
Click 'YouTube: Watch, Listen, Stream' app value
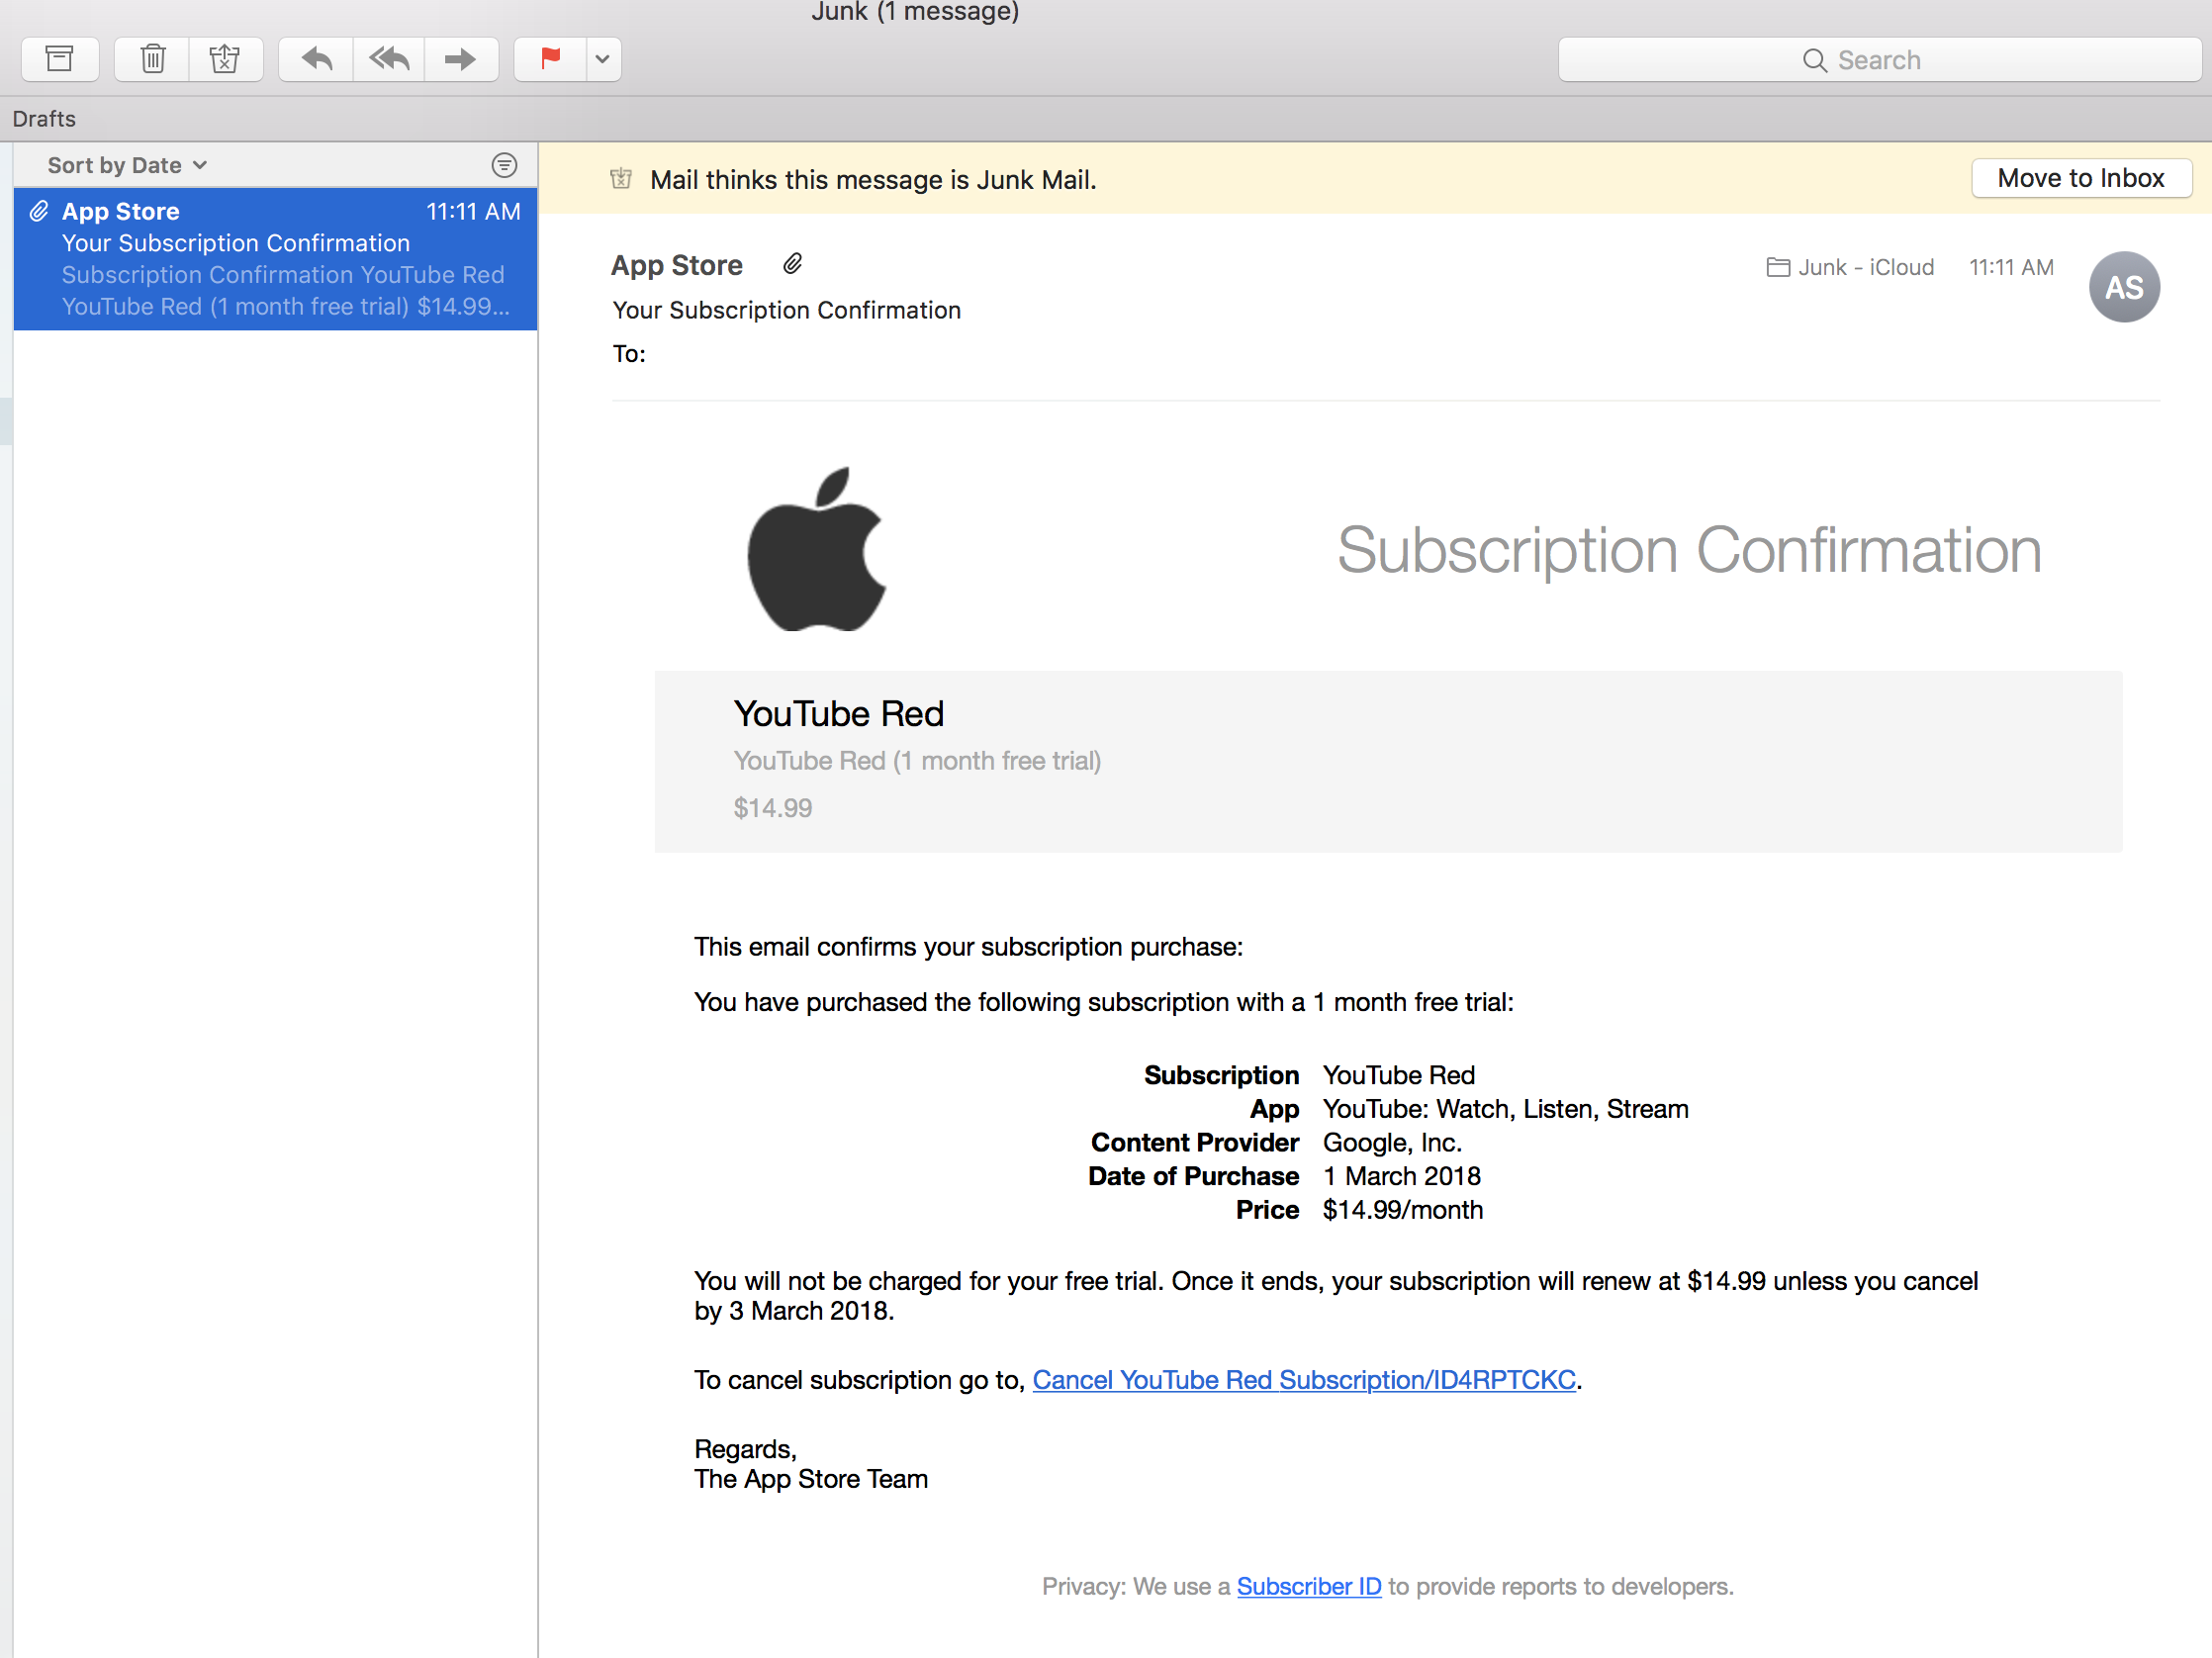[x=1506, y=1109]
